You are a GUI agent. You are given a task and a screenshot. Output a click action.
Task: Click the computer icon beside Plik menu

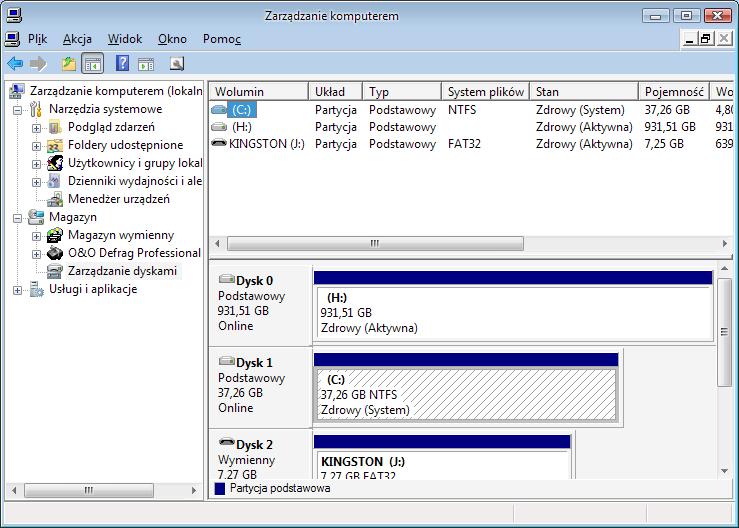coord(13,39)
